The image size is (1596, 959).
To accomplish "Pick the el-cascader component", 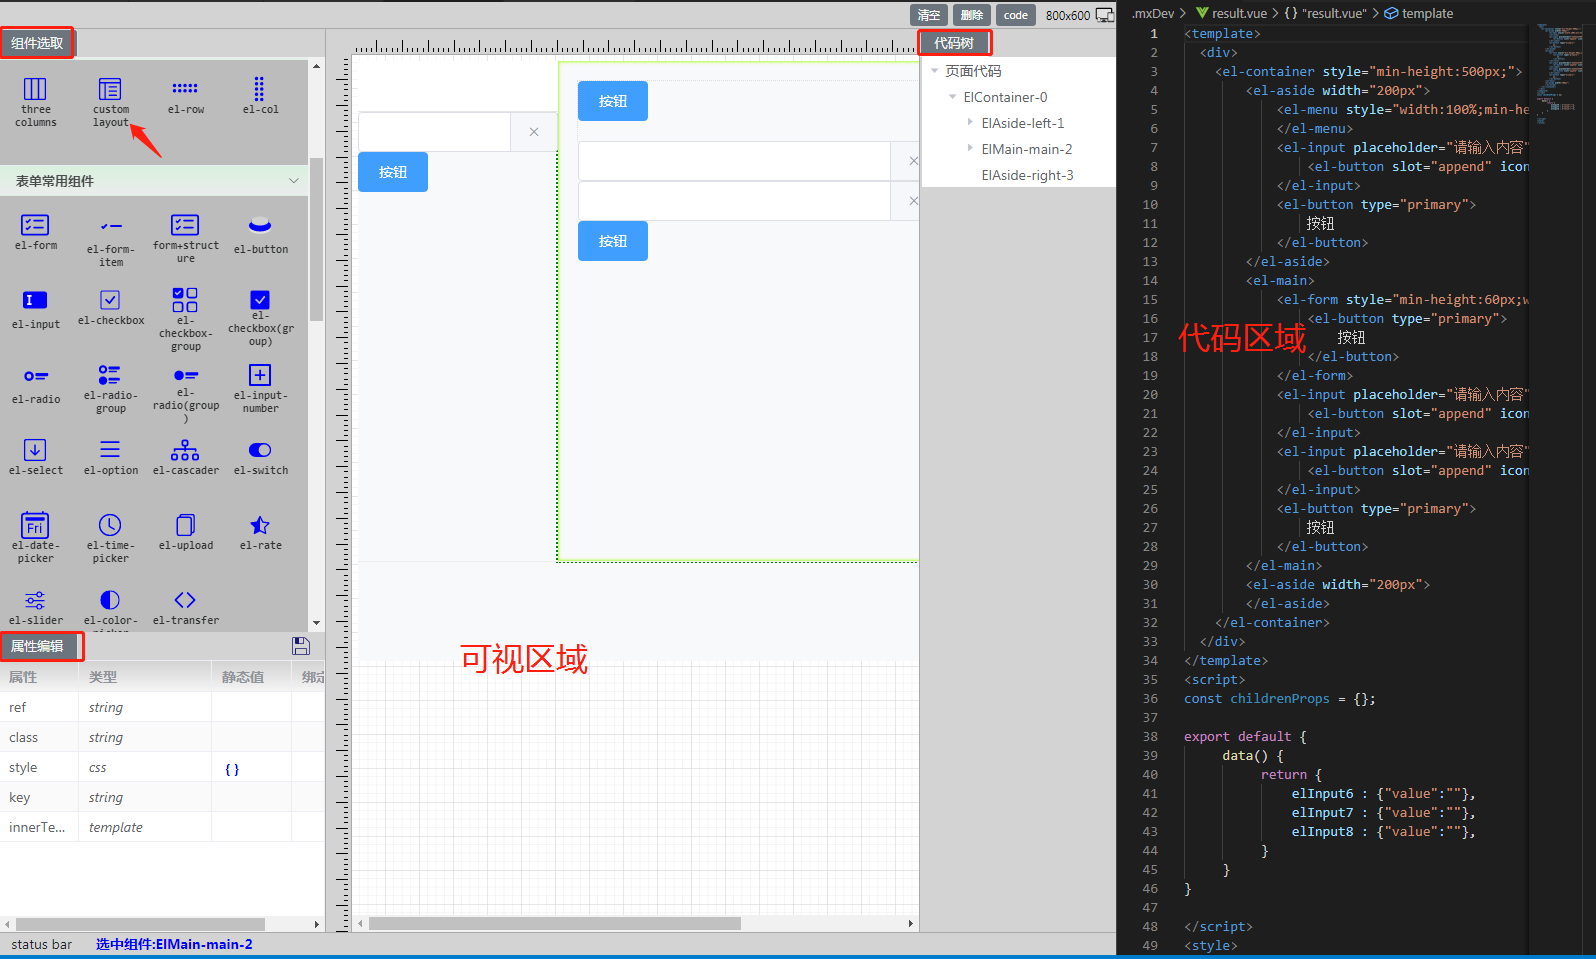I will 185,457.
